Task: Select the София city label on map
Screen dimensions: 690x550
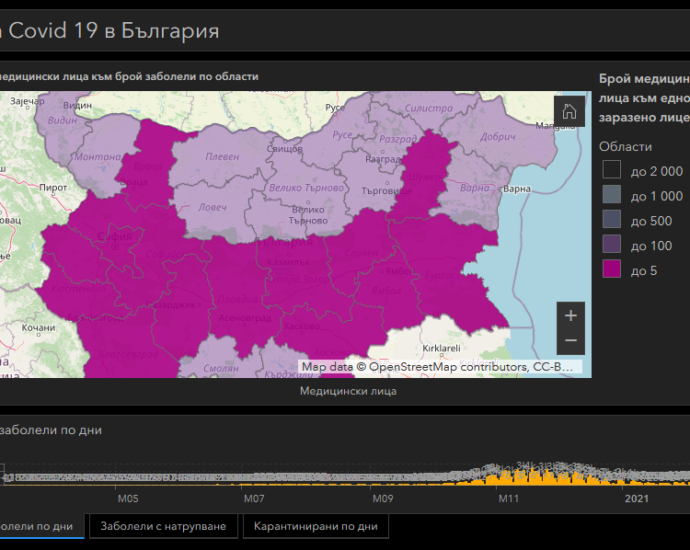Action: click(x=114, y=237)
